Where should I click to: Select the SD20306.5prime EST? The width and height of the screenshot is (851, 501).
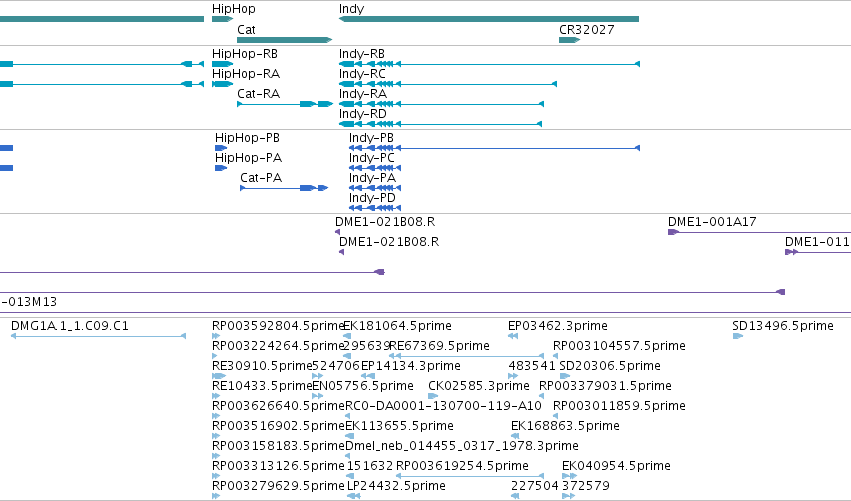[x=564, y=376]
